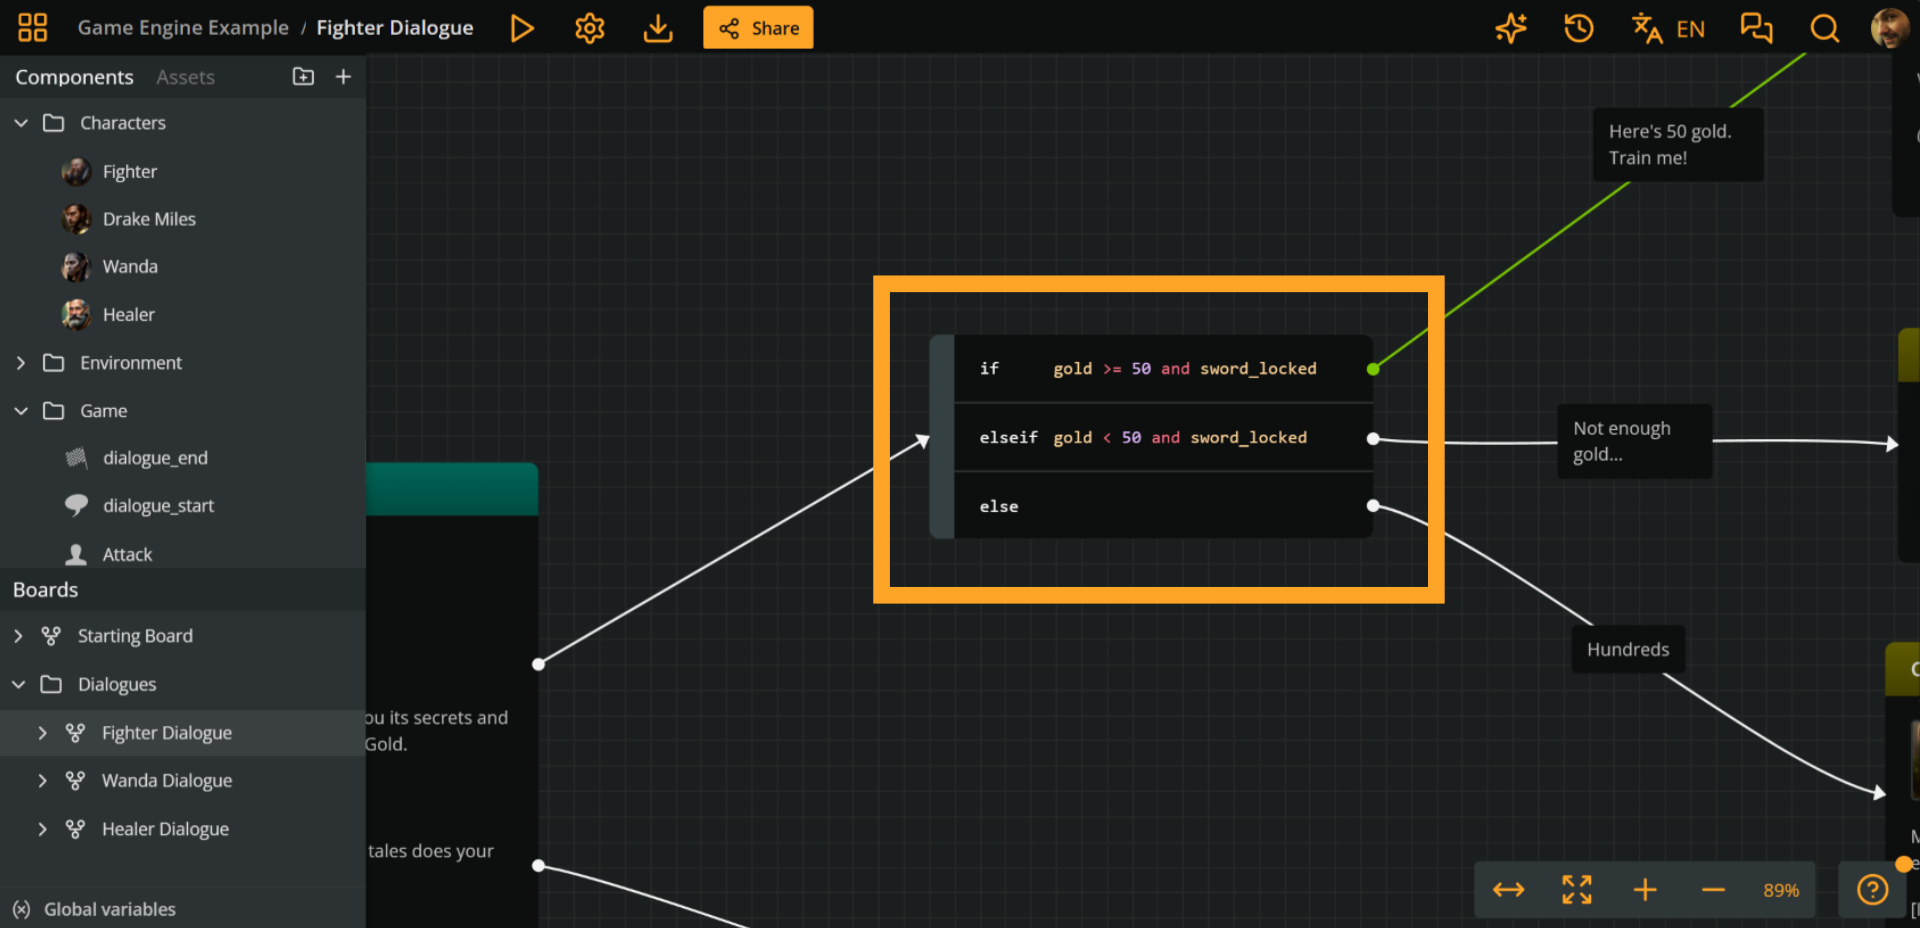Click the Play preview icon
Viewport: 1920px width, 928px height.
coord(521,28)
